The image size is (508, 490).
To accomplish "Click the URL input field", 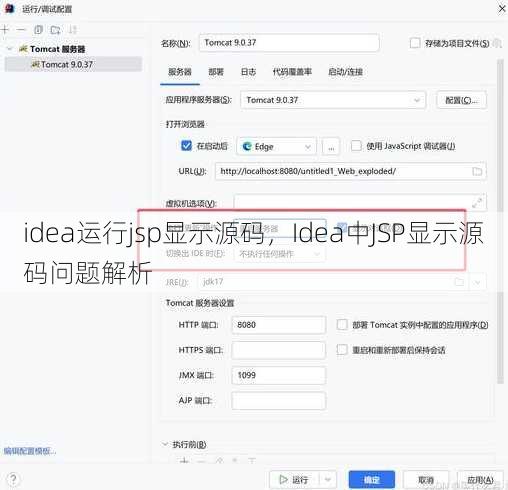I will [350, 171].
